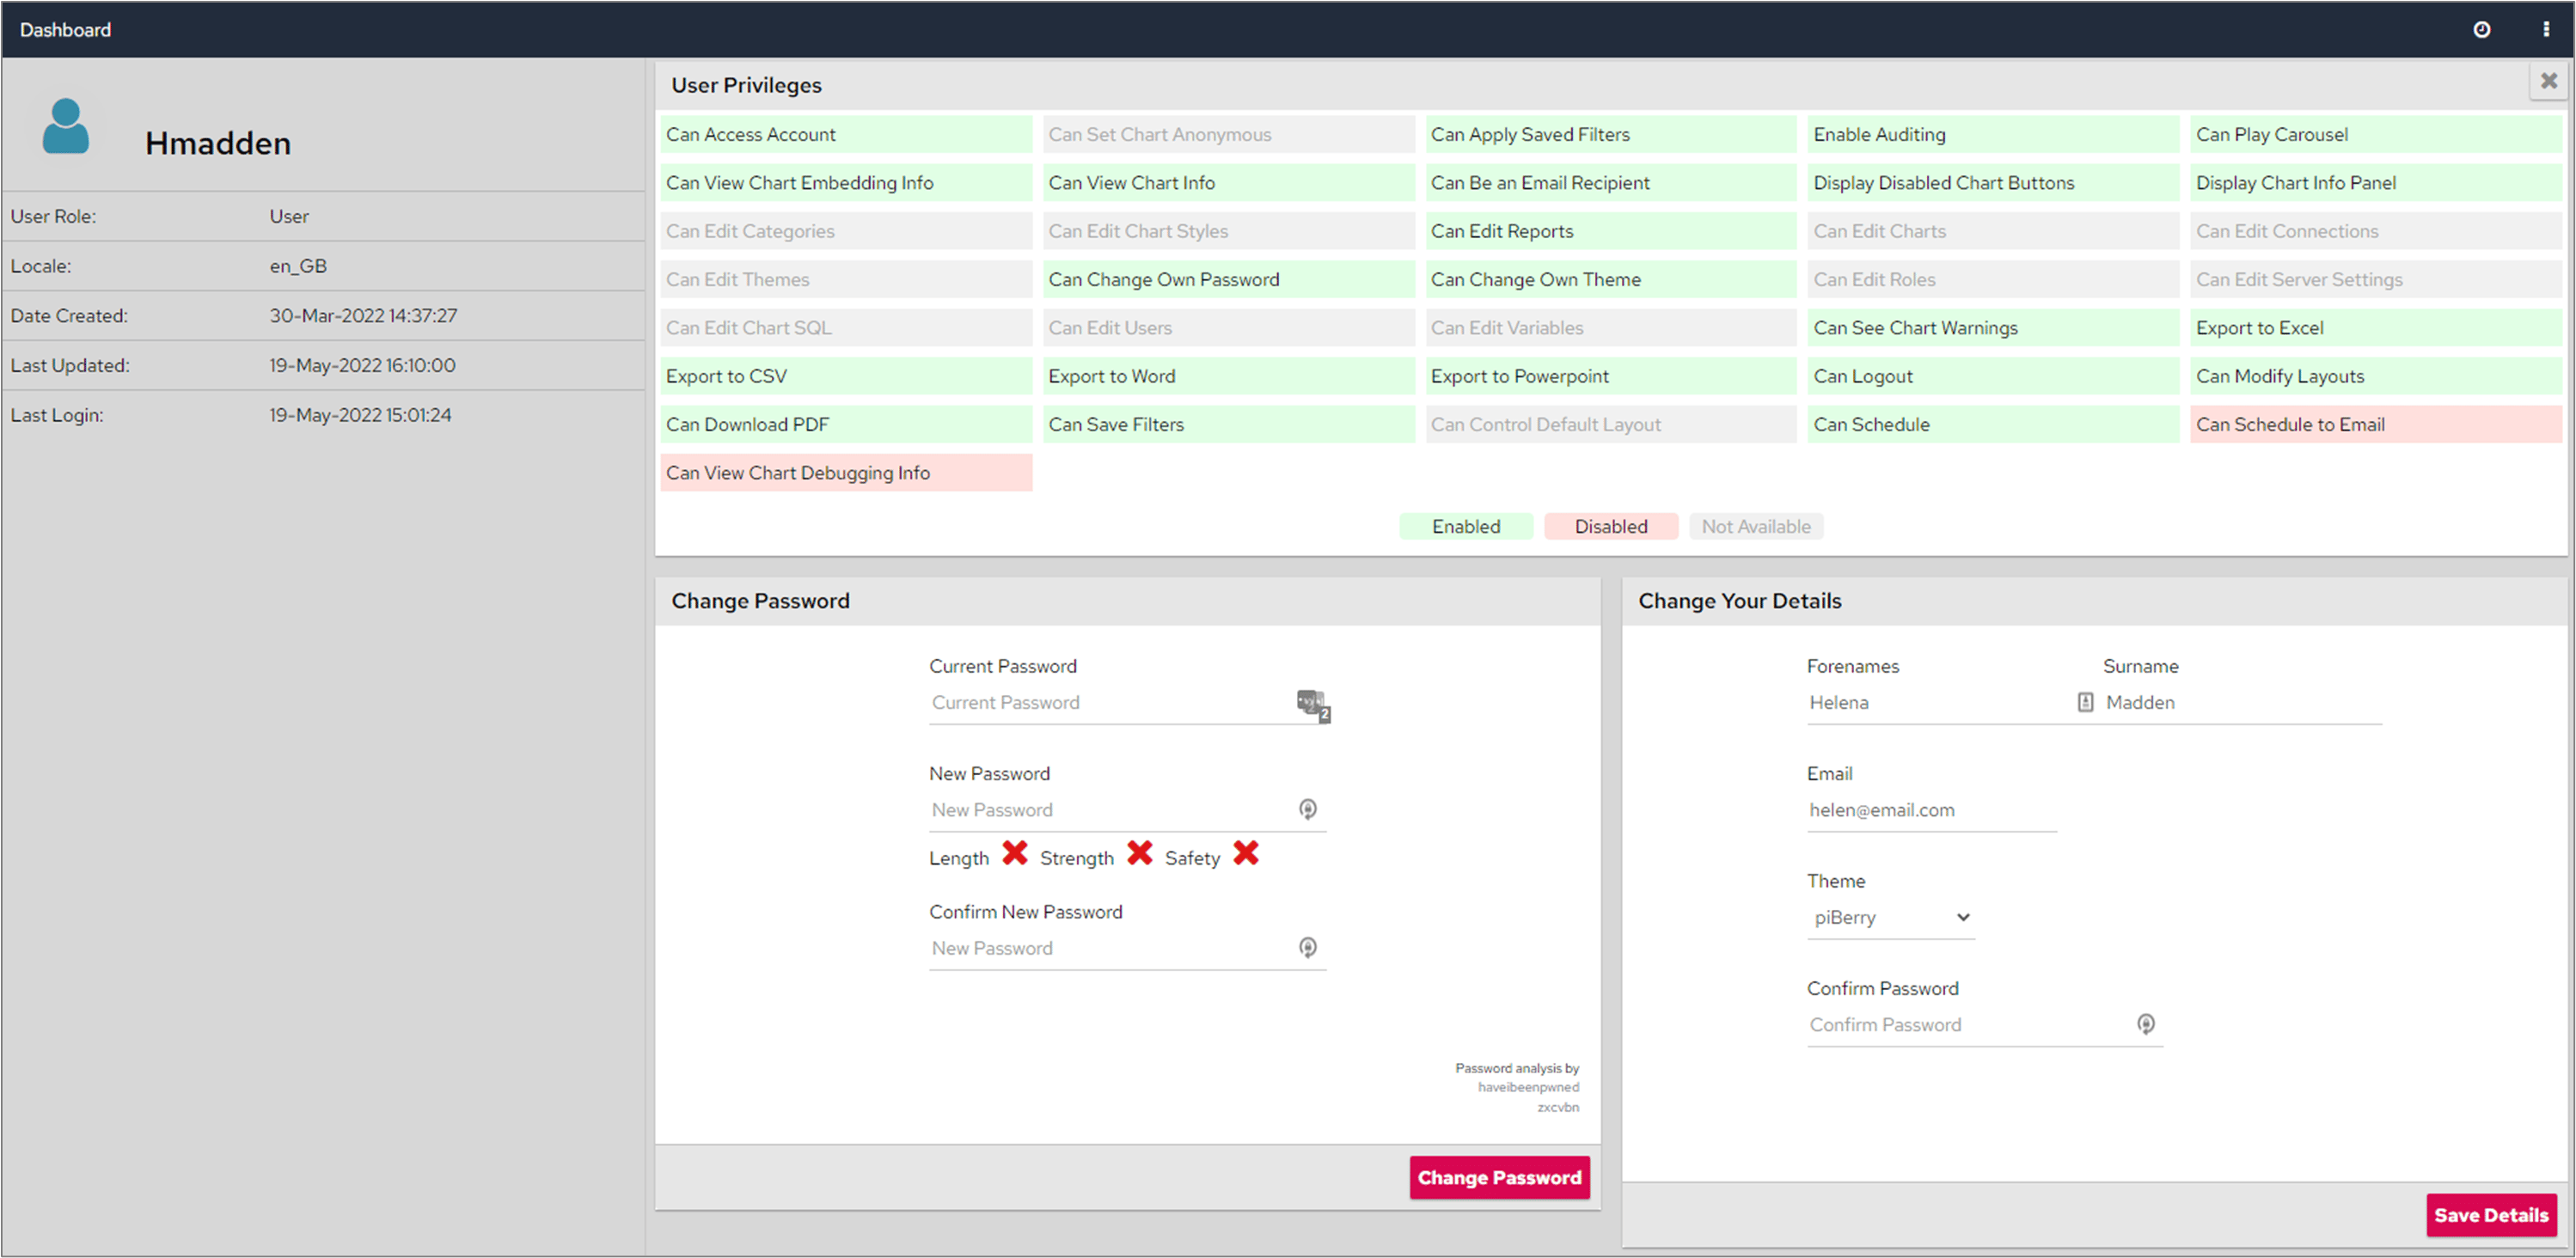Toggle the Can View Chart Debugging Info privilege
Viewport: 2576px width, 1258px height.
pos(846,473)
